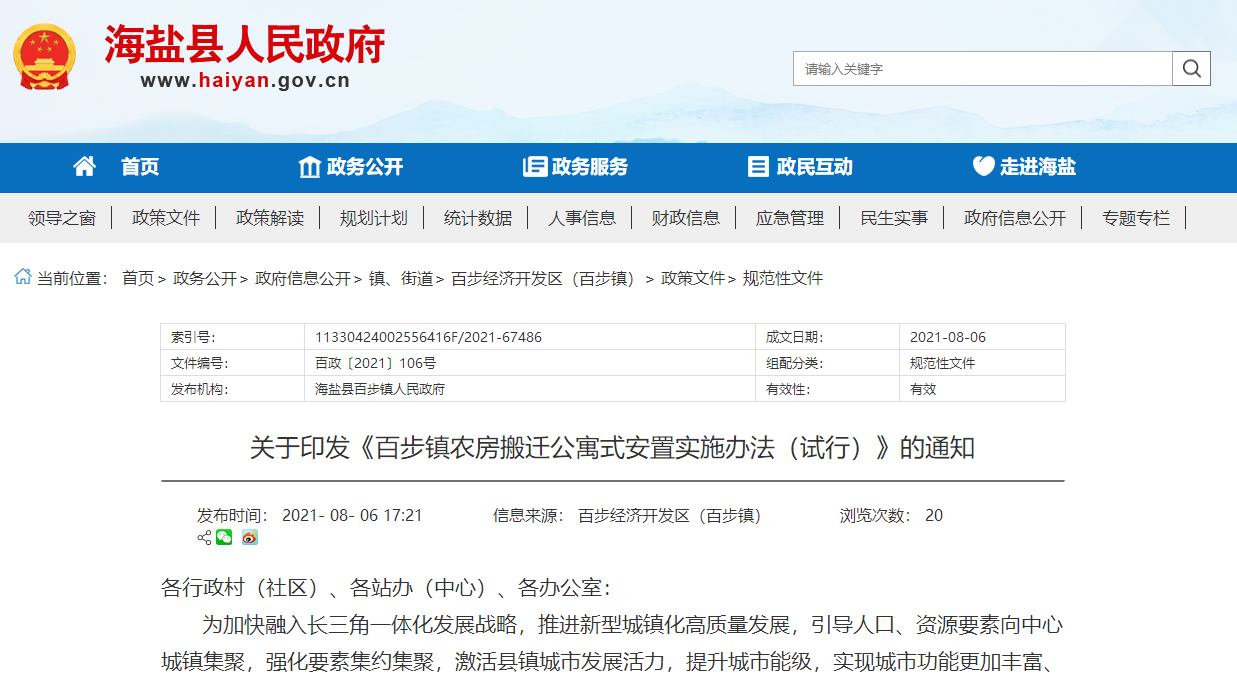The height and width of the screenshot is (676, 1237).
Task: Click the search magnifier icon
Action: [1190, 68]
